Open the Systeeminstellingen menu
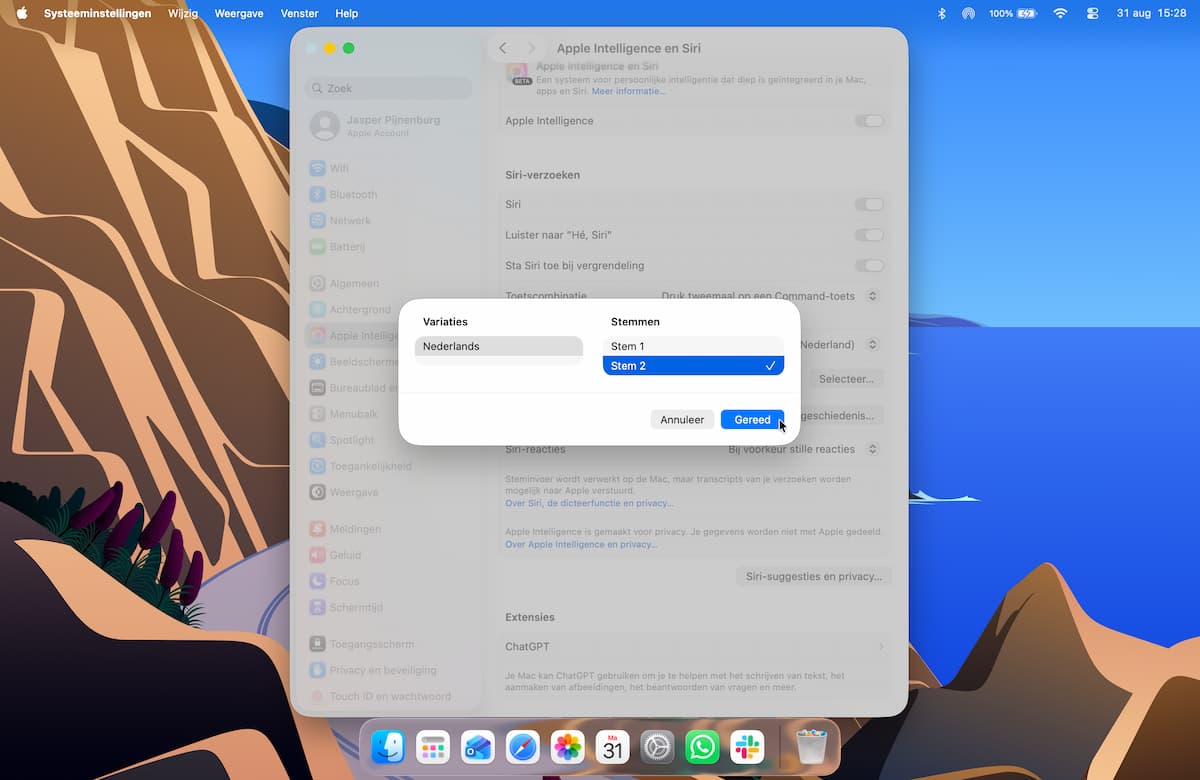The image size is (1200, 780). pos(98,13)
